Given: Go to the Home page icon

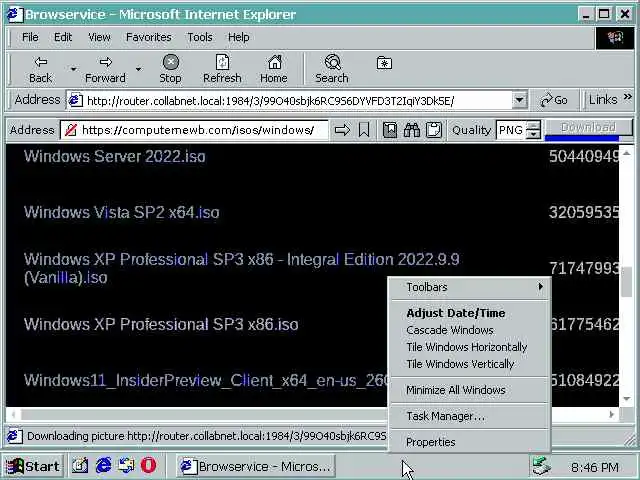Looking at the screenshot, I should [x=275, y=62].
